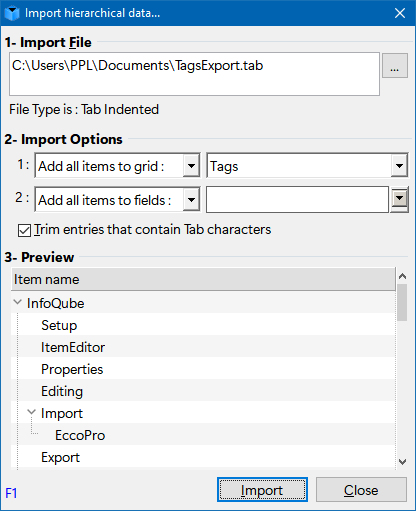Click scrollbar down arrow in preview list
This screenshot has height=511, width=416.
click(402, 462)
